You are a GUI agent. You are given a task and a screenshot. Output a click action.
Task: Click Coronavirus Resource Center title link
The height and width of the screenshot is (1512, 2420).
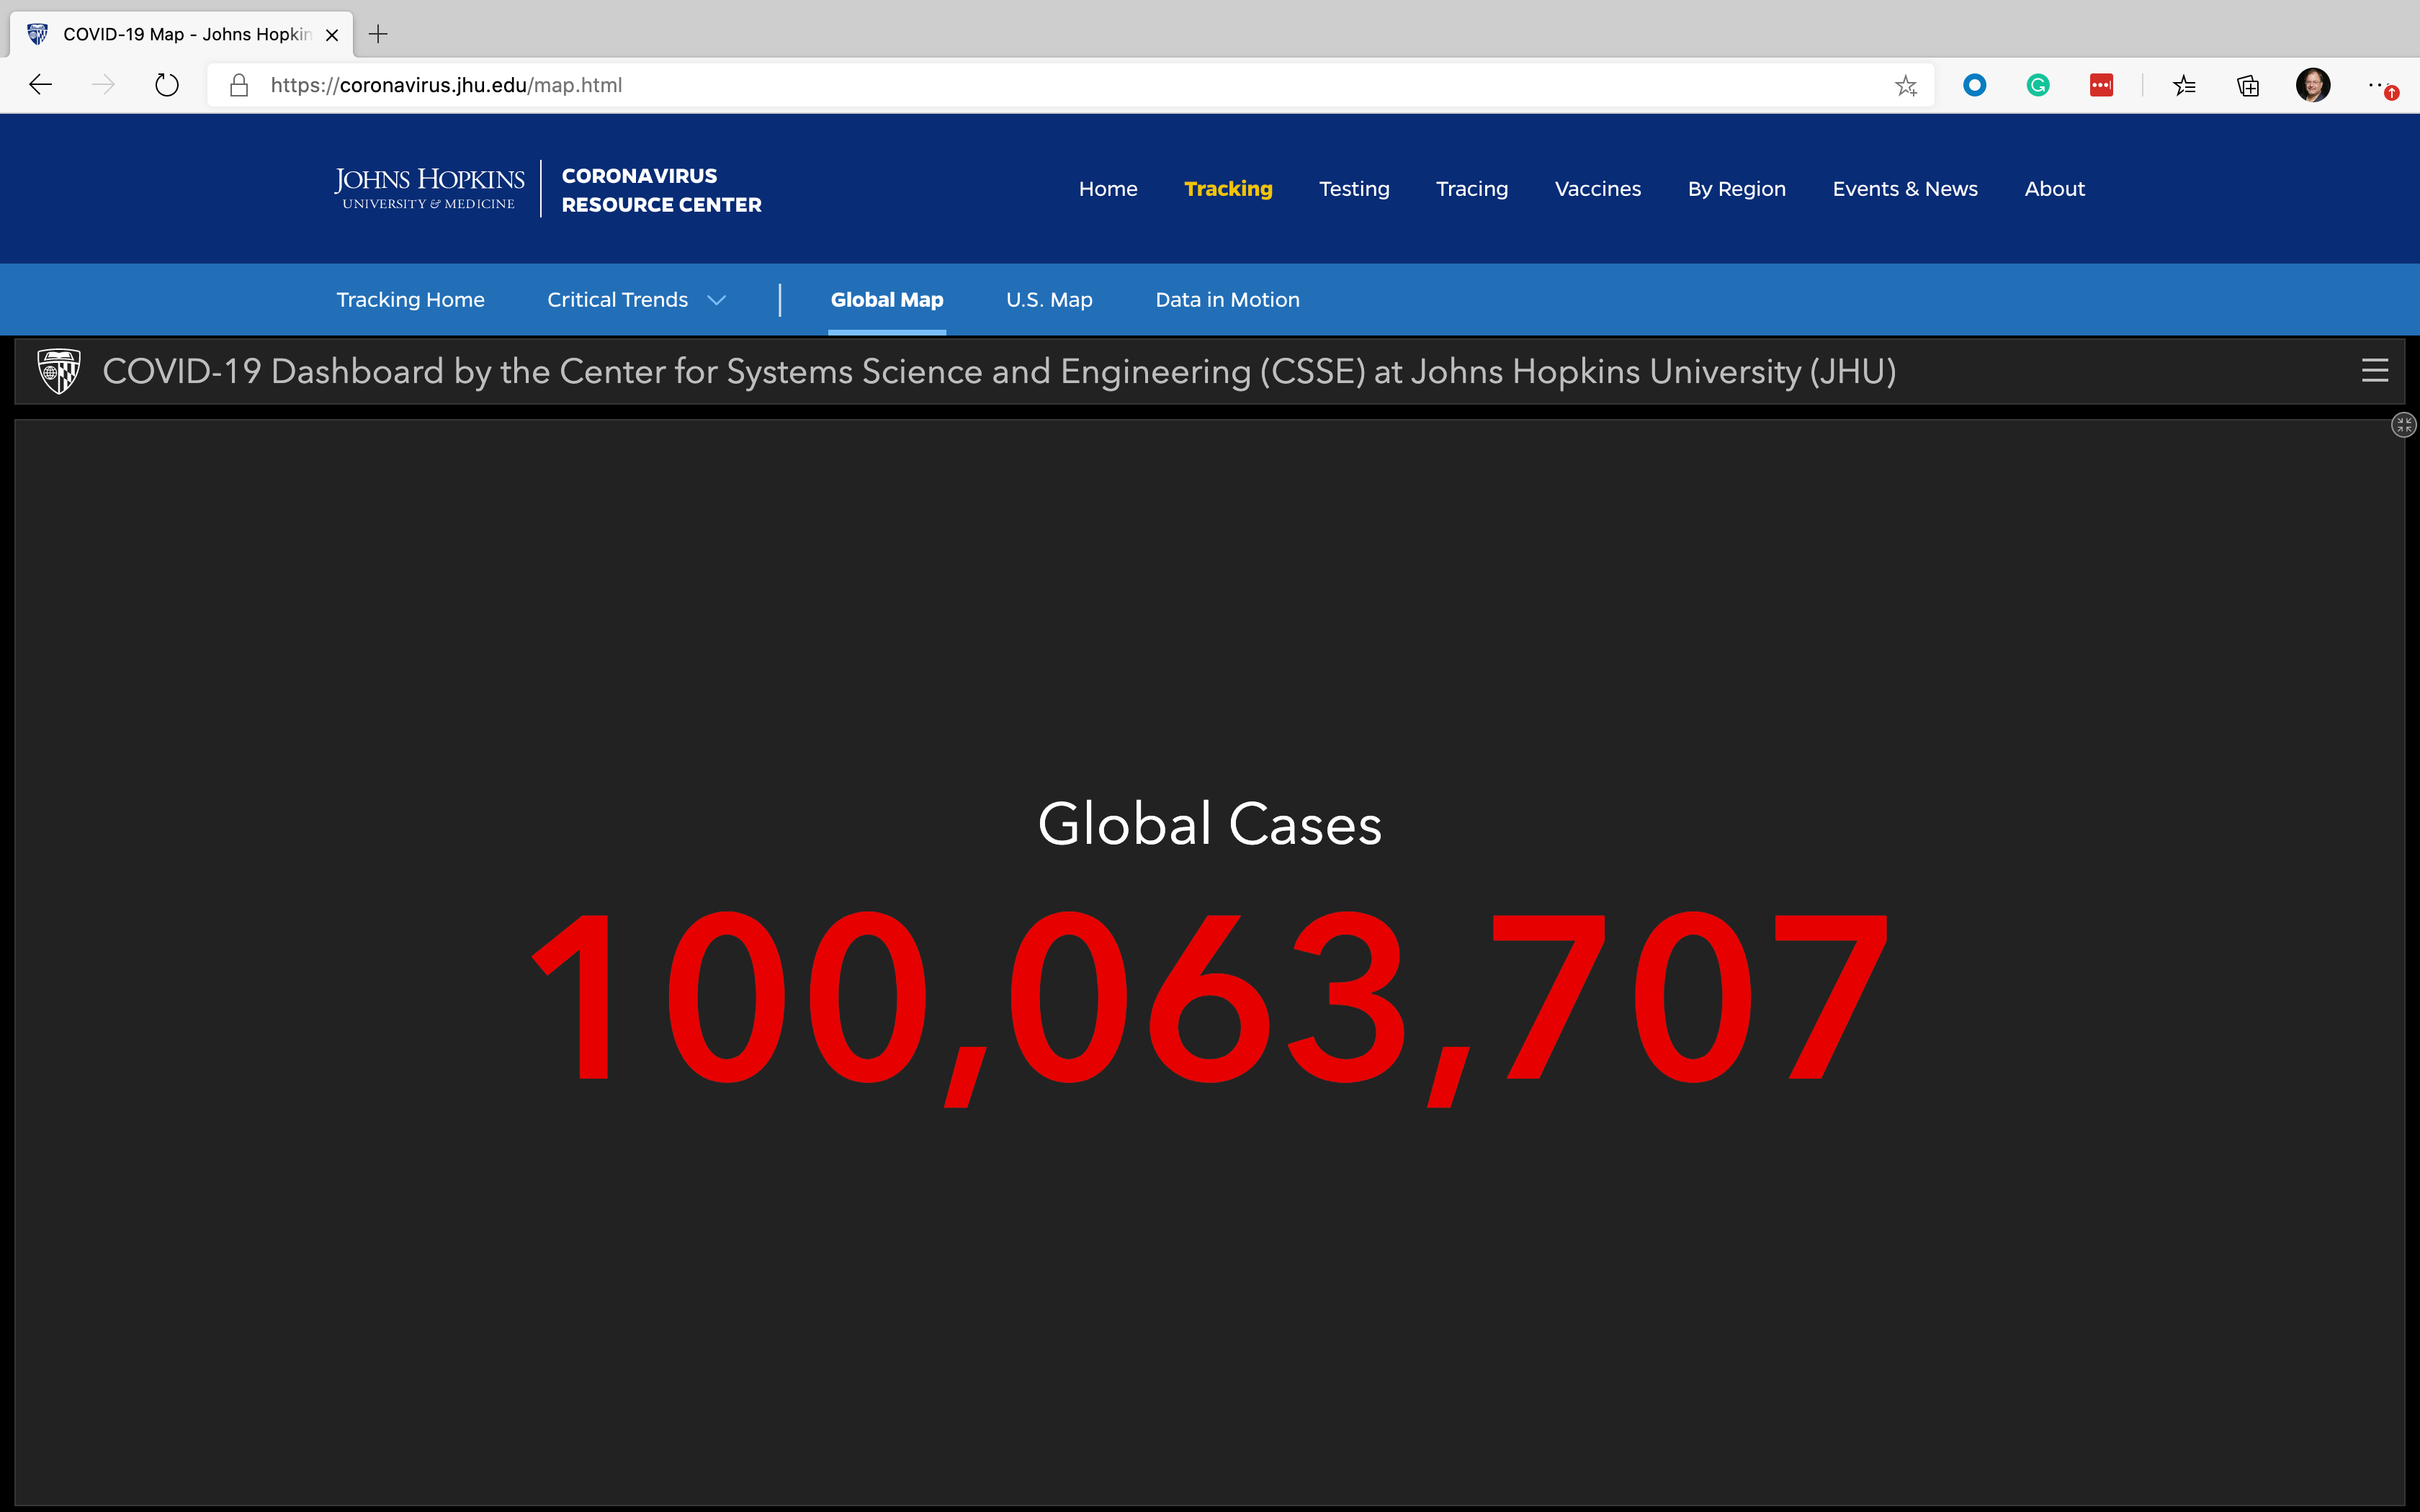(x=661, y=190)
